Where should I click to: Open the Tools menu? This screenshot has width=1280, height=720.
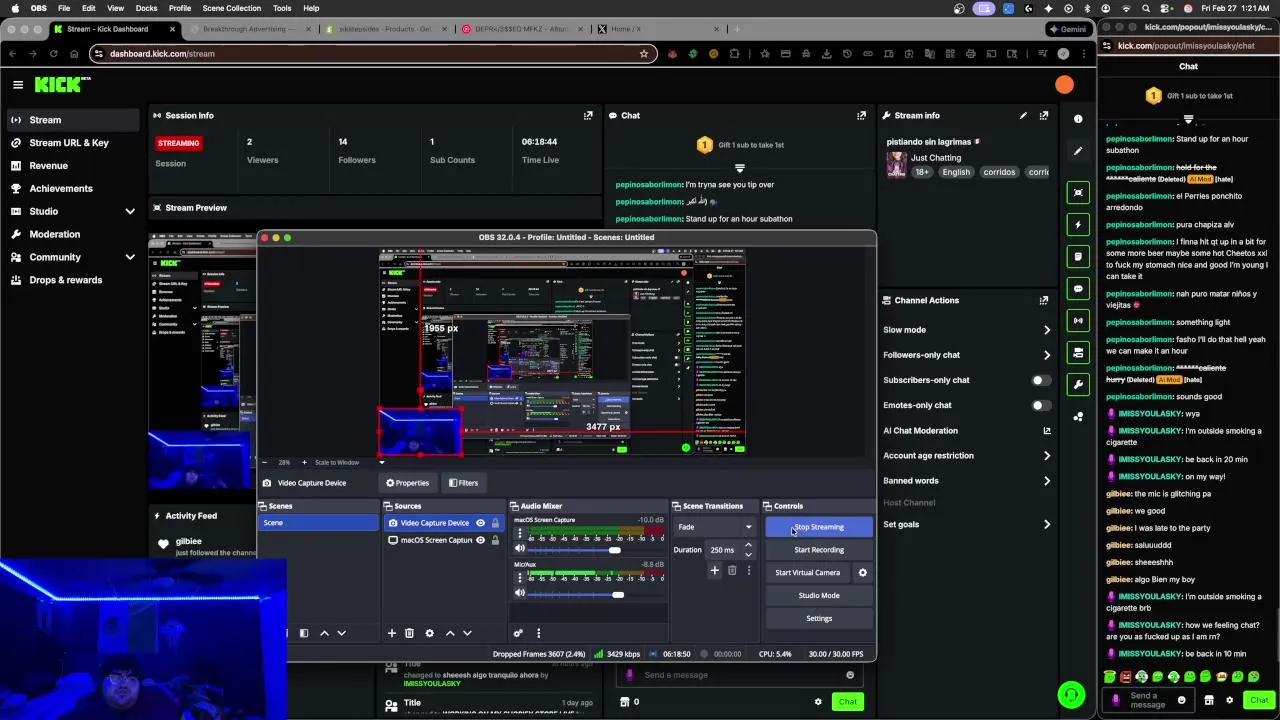pyautogui.click(x=282, y=8)
